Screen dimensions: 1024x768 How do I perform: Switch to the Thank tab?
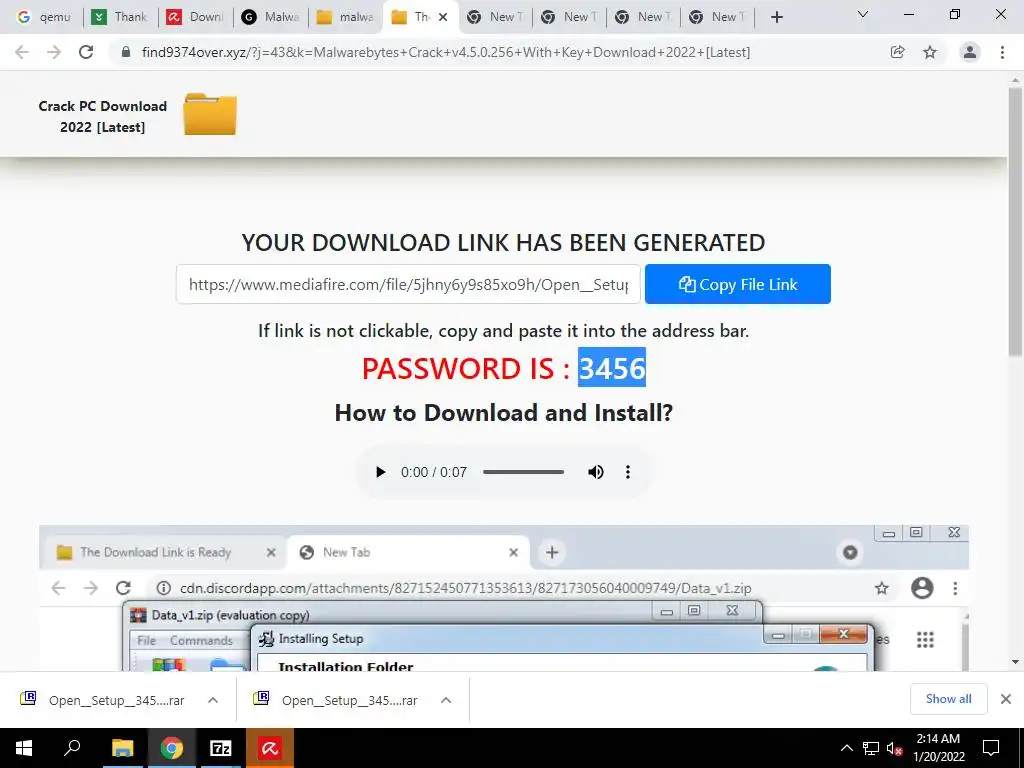120,17
